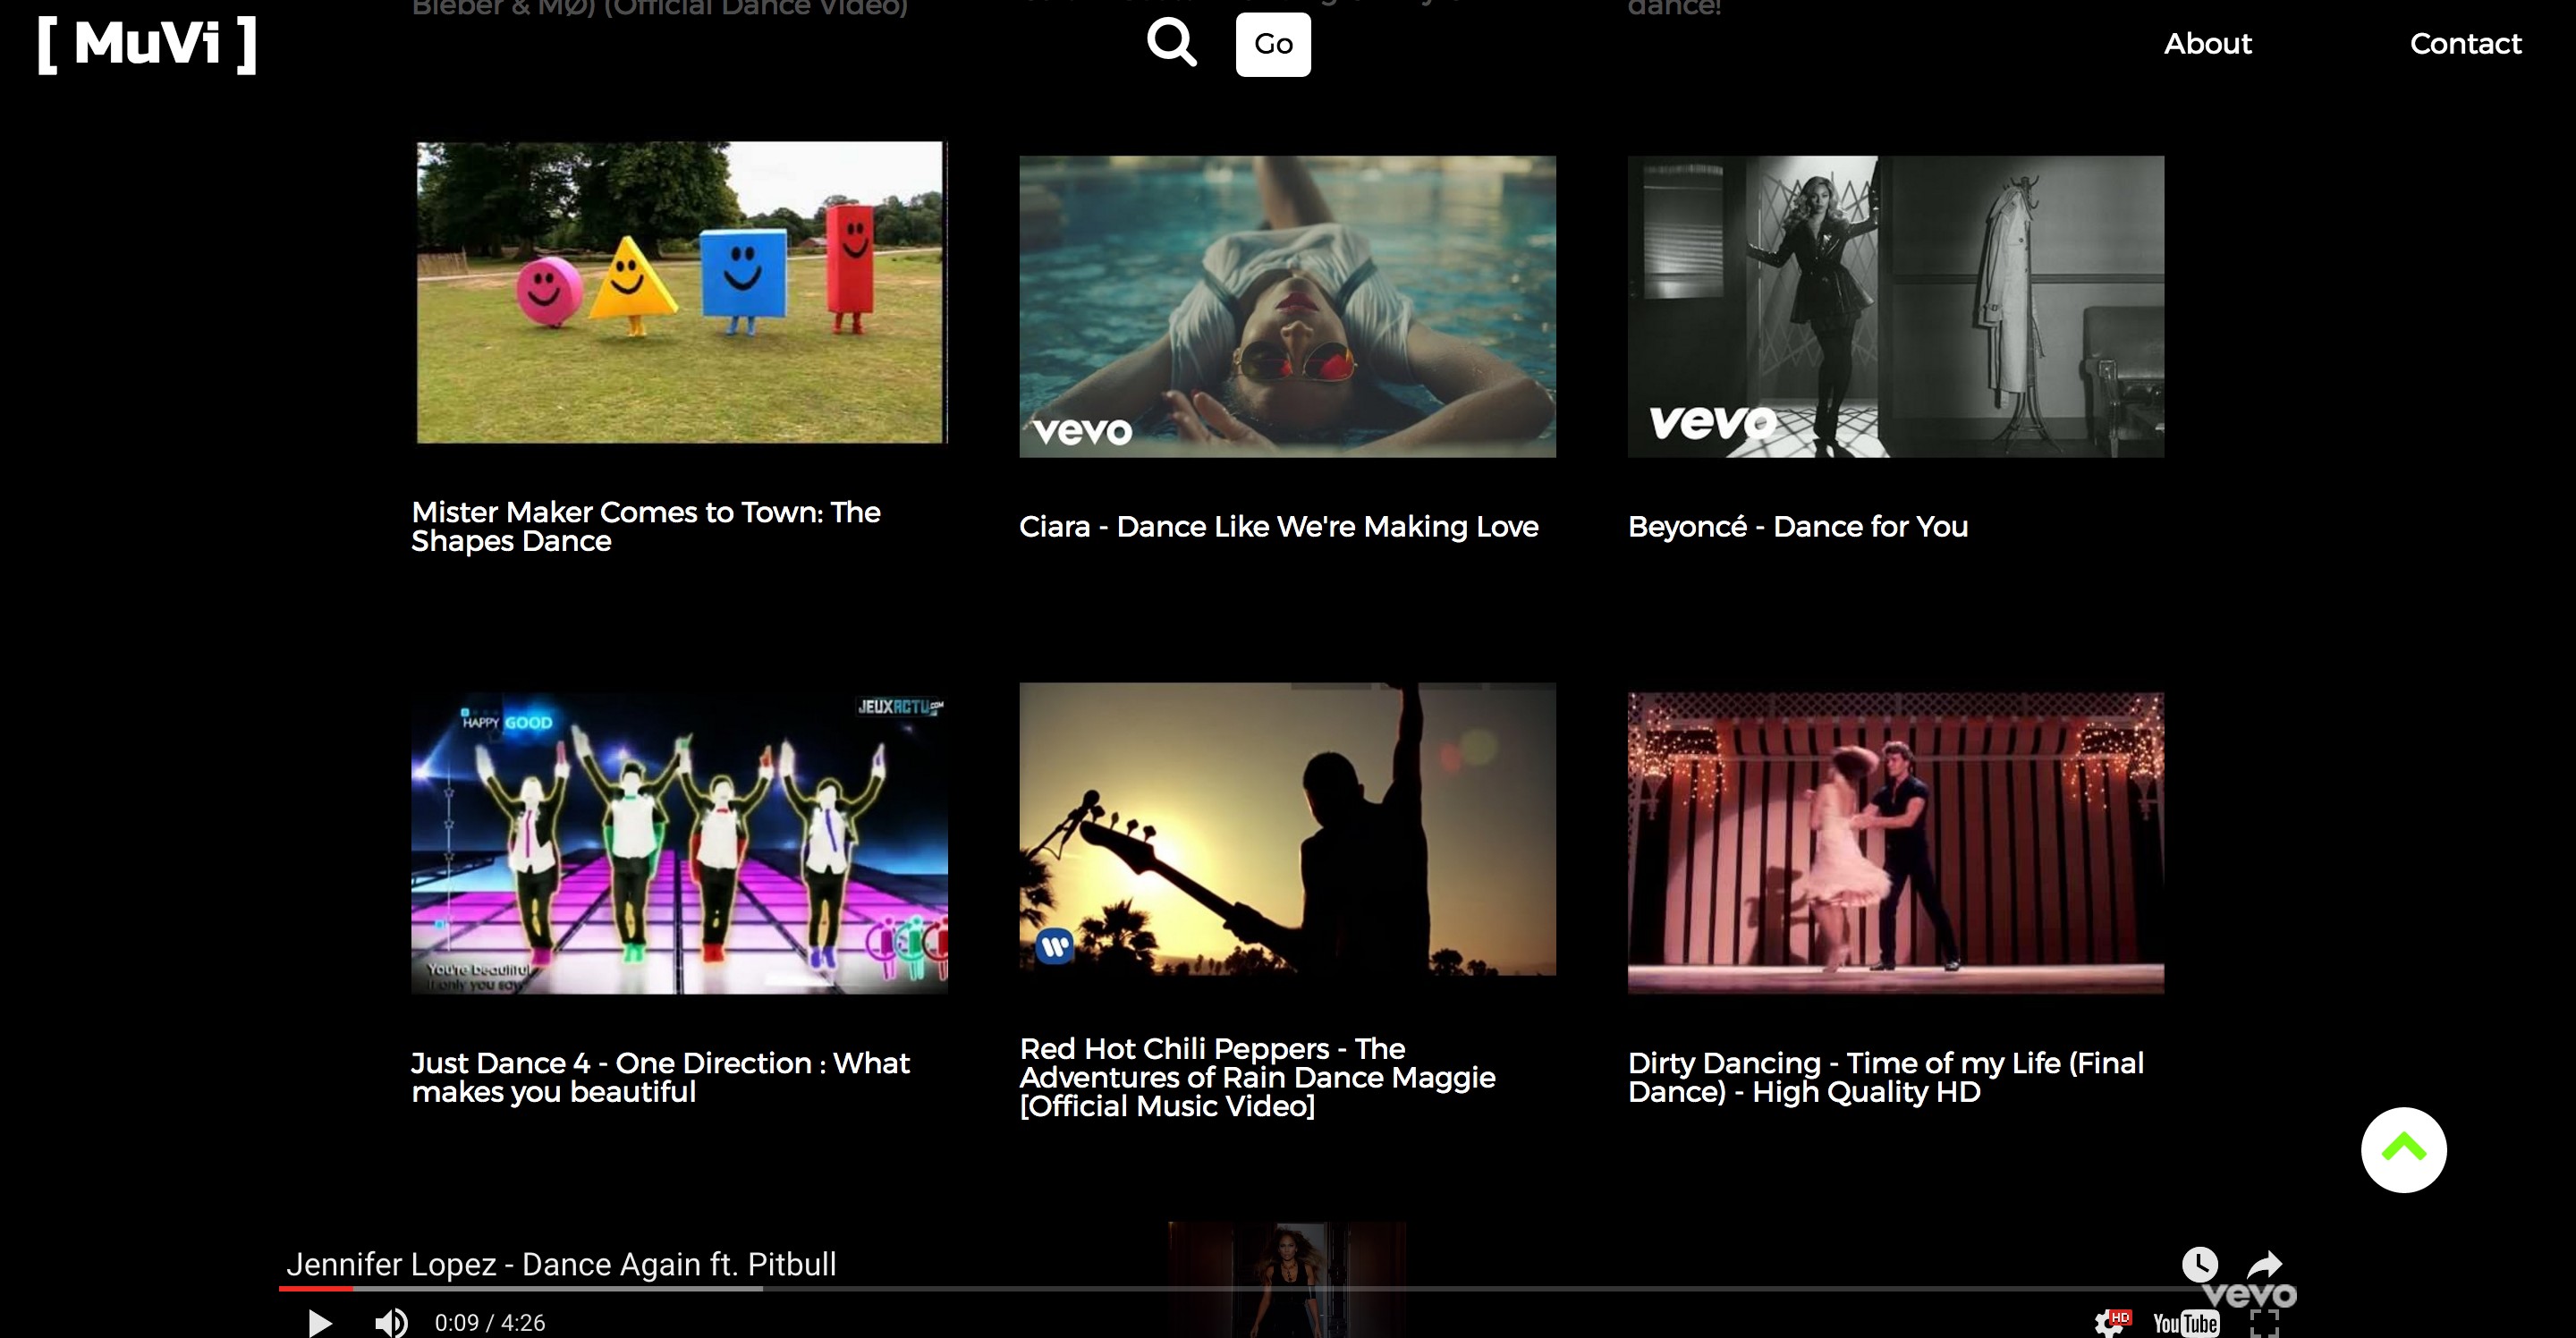Open the Contact page
This screenshot has height=1338, width=2576.
pos(2465,44)
